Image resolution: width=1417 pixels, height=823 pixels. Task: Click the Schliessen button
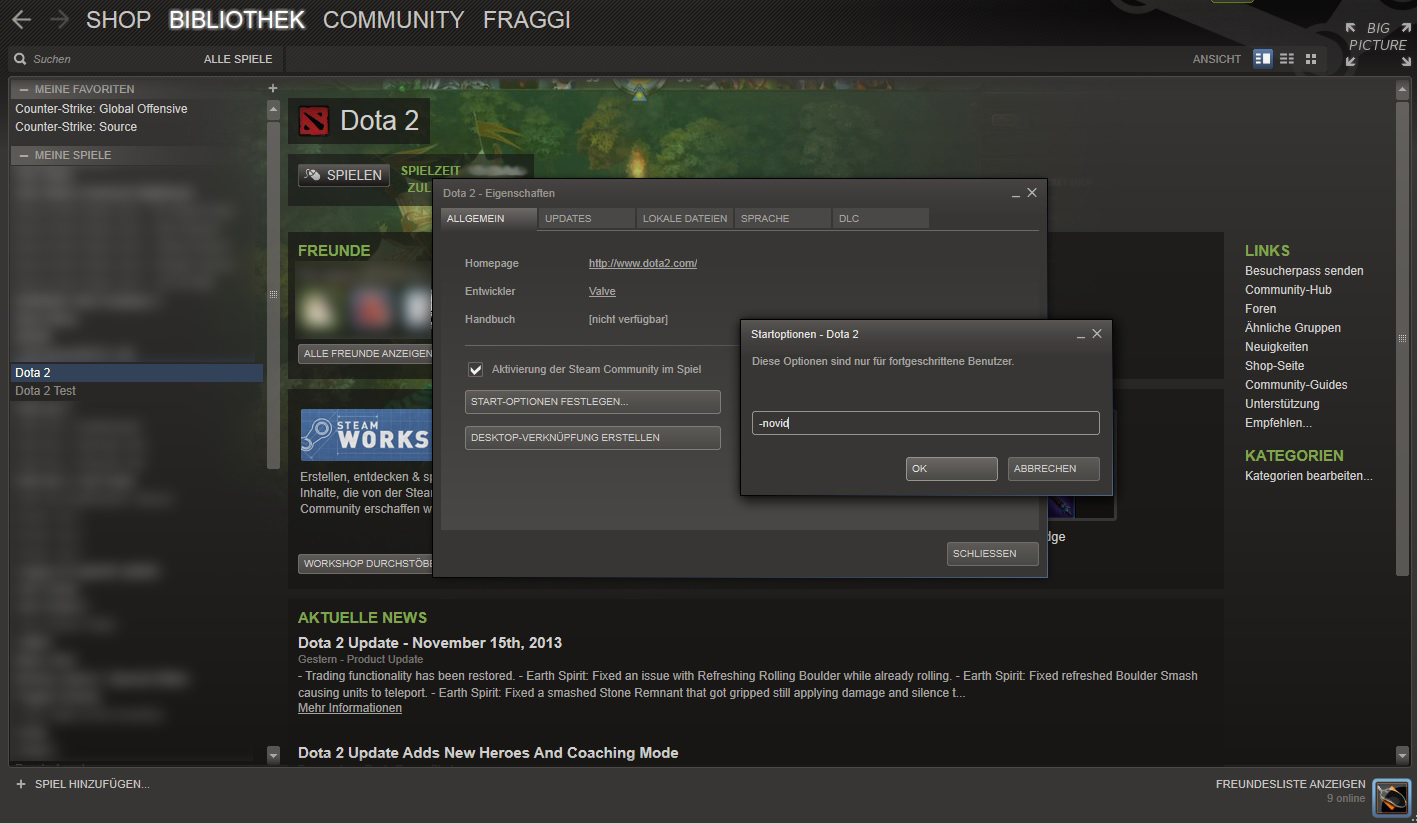pos(993,554)
